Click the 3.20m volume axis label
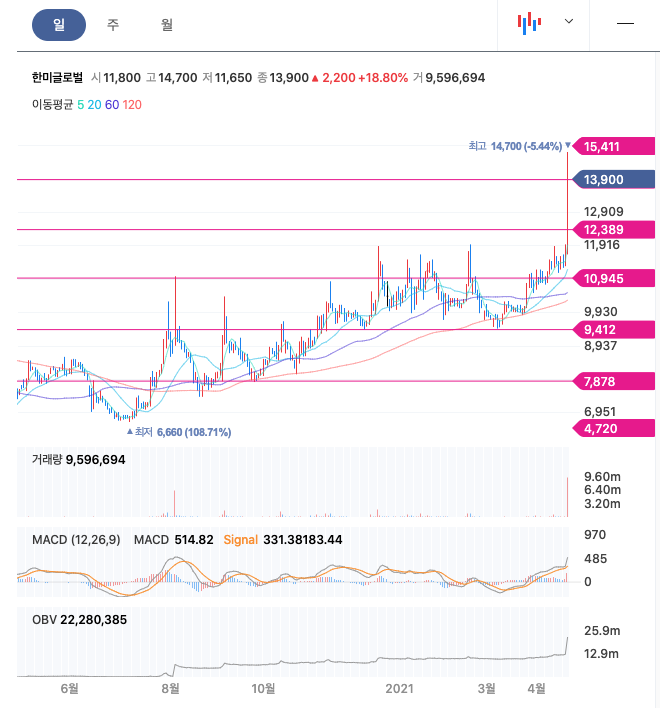The width and height of the screenshot is (660, 708). [x=602, y=503]
